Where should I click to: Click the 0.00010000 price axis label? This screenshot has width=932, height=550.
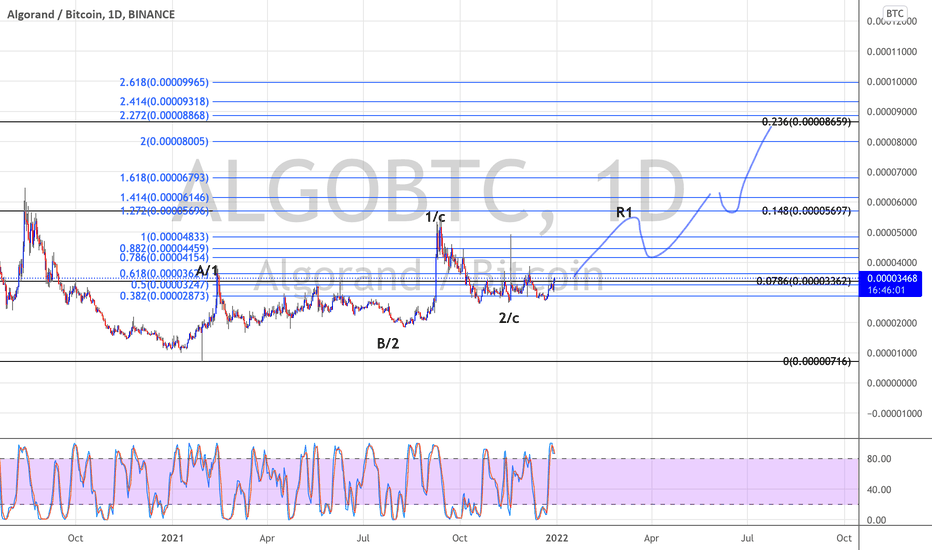tap(892, 82)
